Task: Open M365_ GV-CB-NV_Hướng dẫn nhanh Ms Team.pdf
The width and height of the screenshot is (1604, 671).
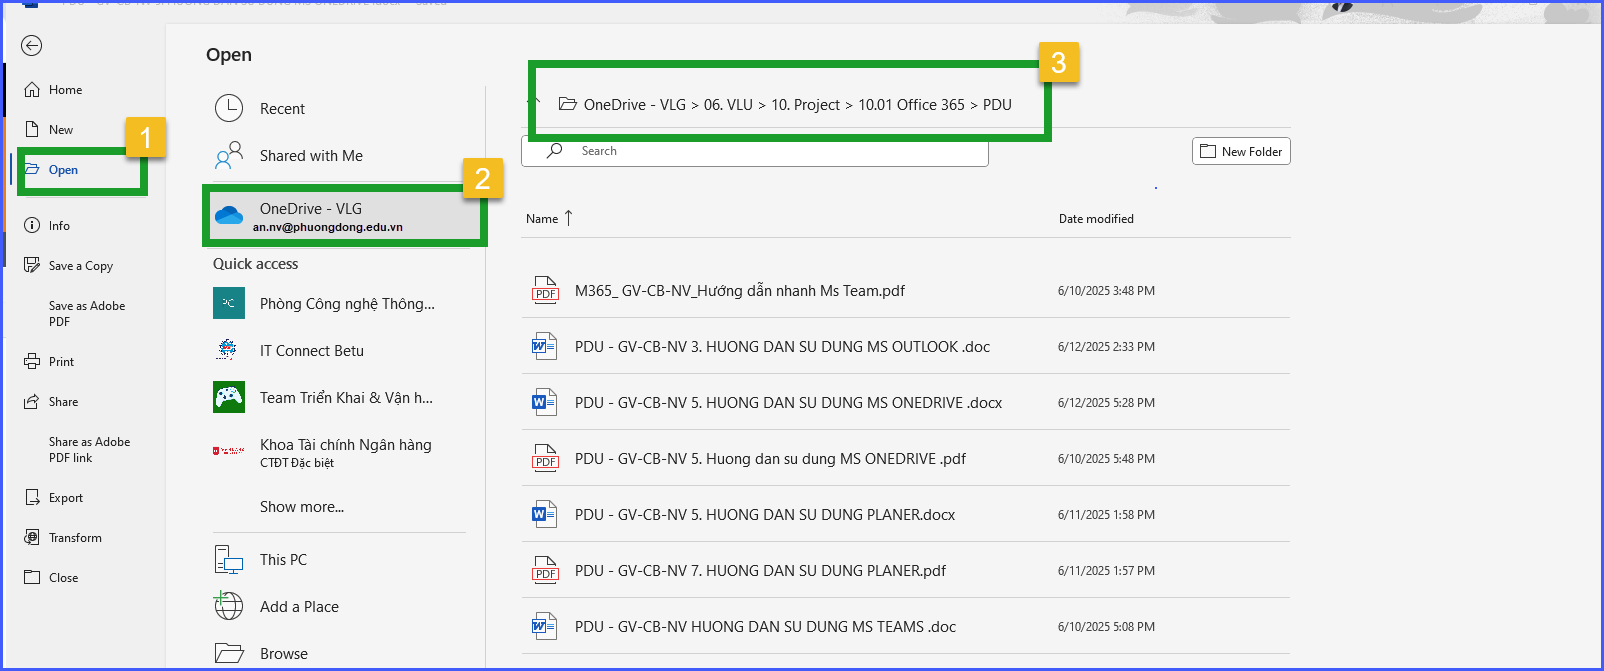Action: point(740,291)
